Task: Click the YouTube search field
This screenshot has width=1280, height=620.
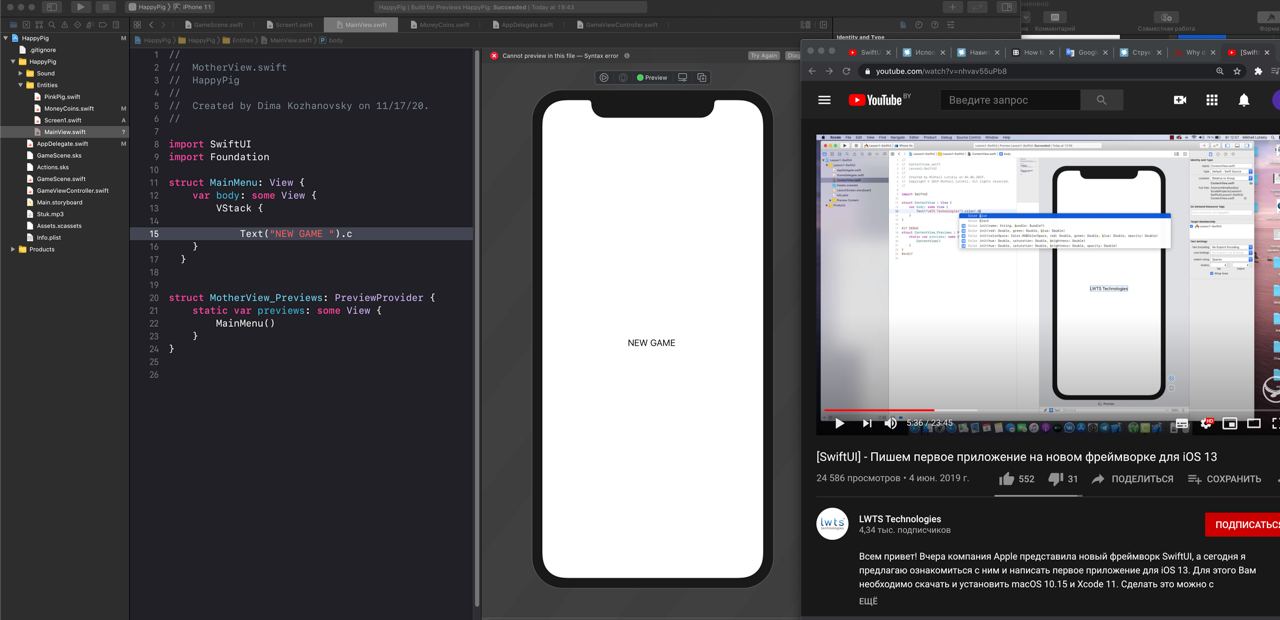Action: click(x=1010, y=100)
